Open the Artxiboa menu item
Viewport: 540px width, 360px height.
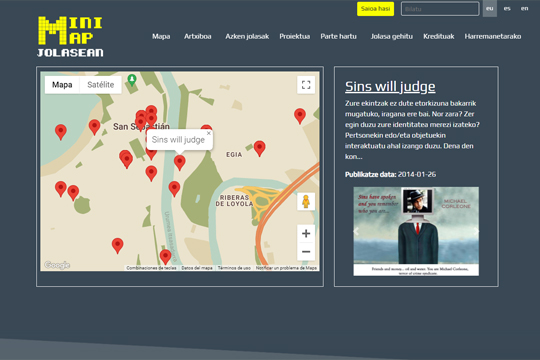[x=198, y=36]
